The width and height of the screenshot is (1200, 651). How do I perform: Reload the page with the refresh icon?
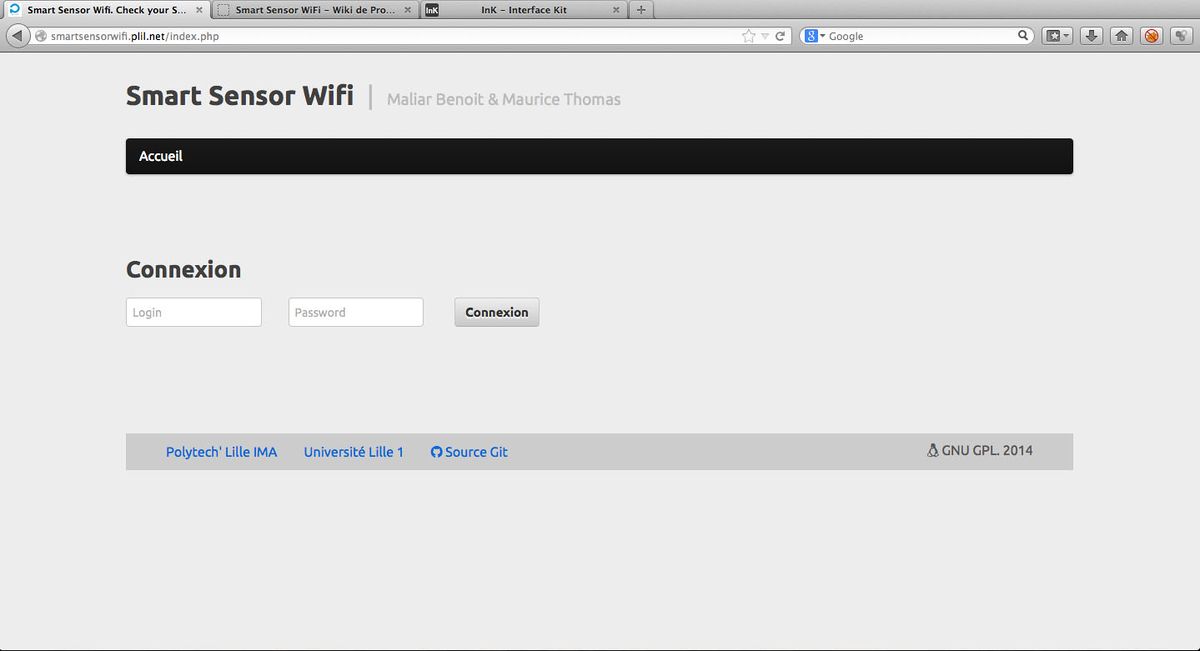point(780,36)
